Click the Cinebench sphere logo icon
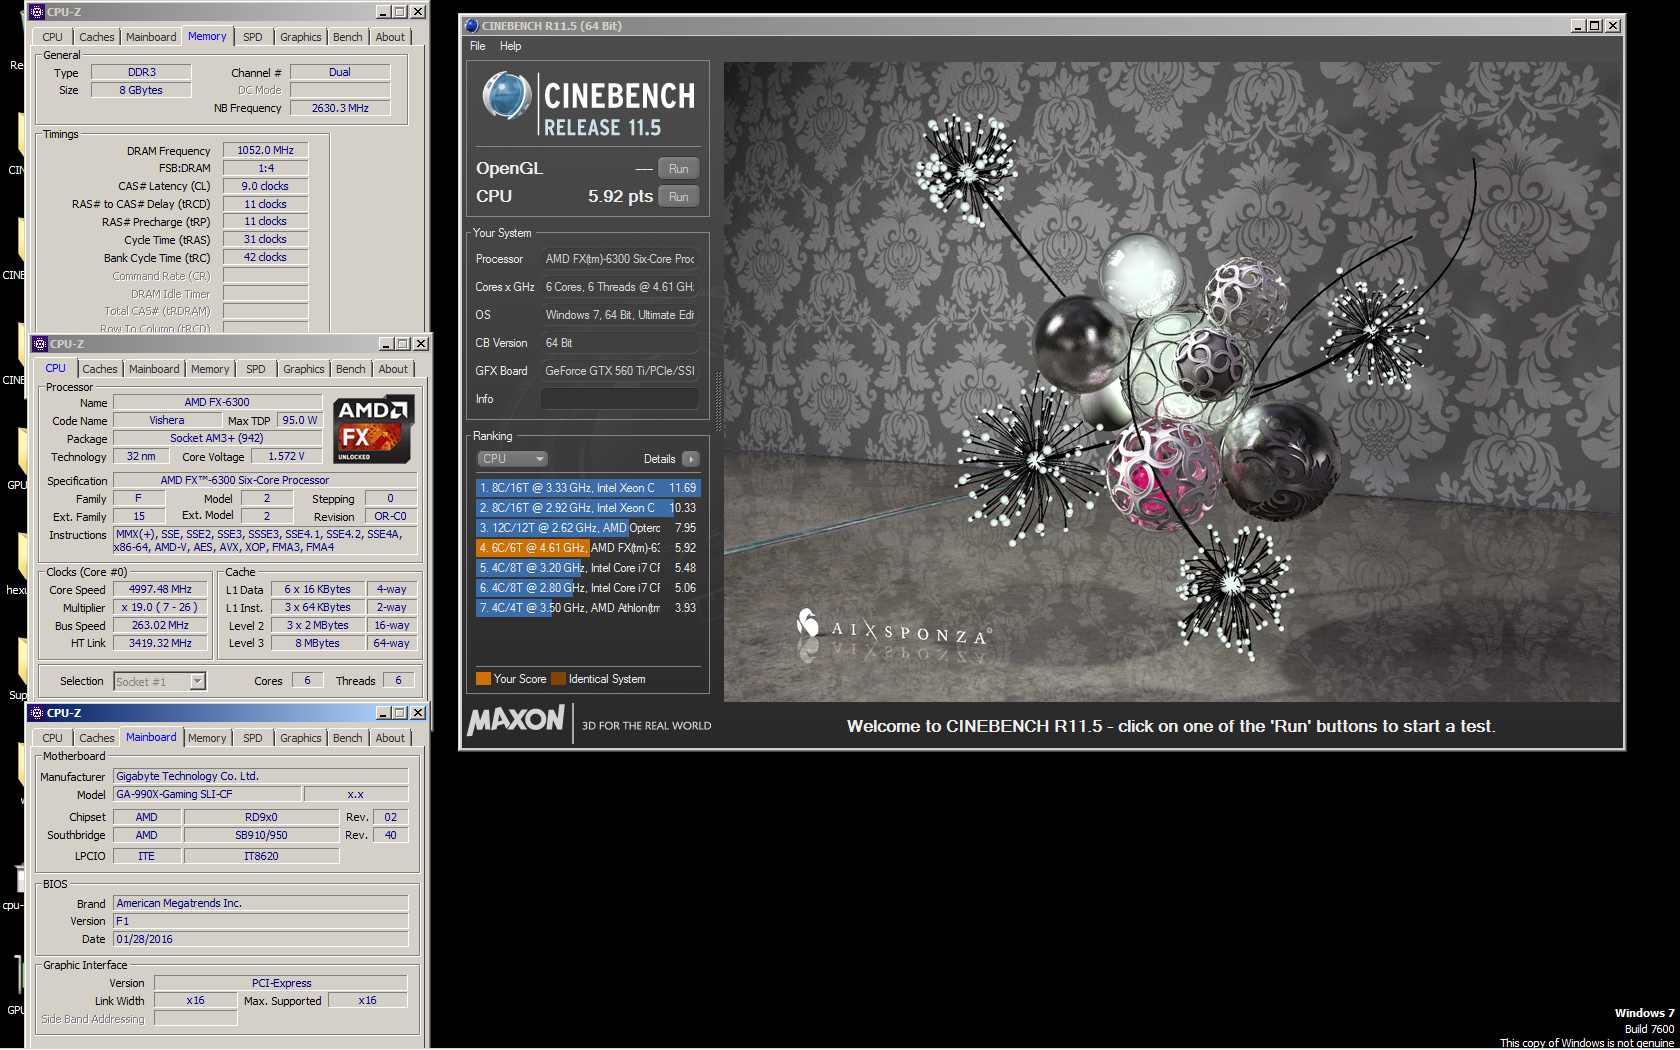This screenshot has height=1050, width=1680. 507,96
